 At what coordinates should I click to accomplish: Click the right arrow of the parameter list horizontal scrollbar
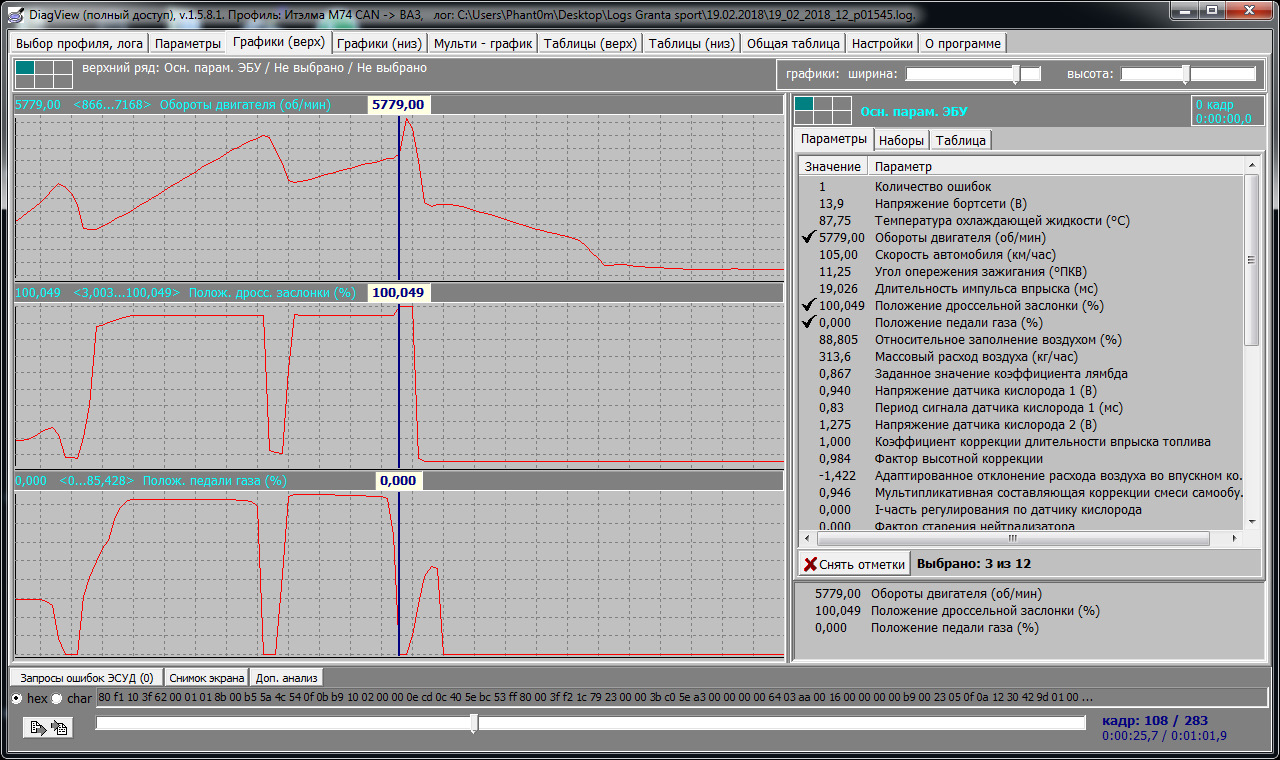coord(1236,538)
